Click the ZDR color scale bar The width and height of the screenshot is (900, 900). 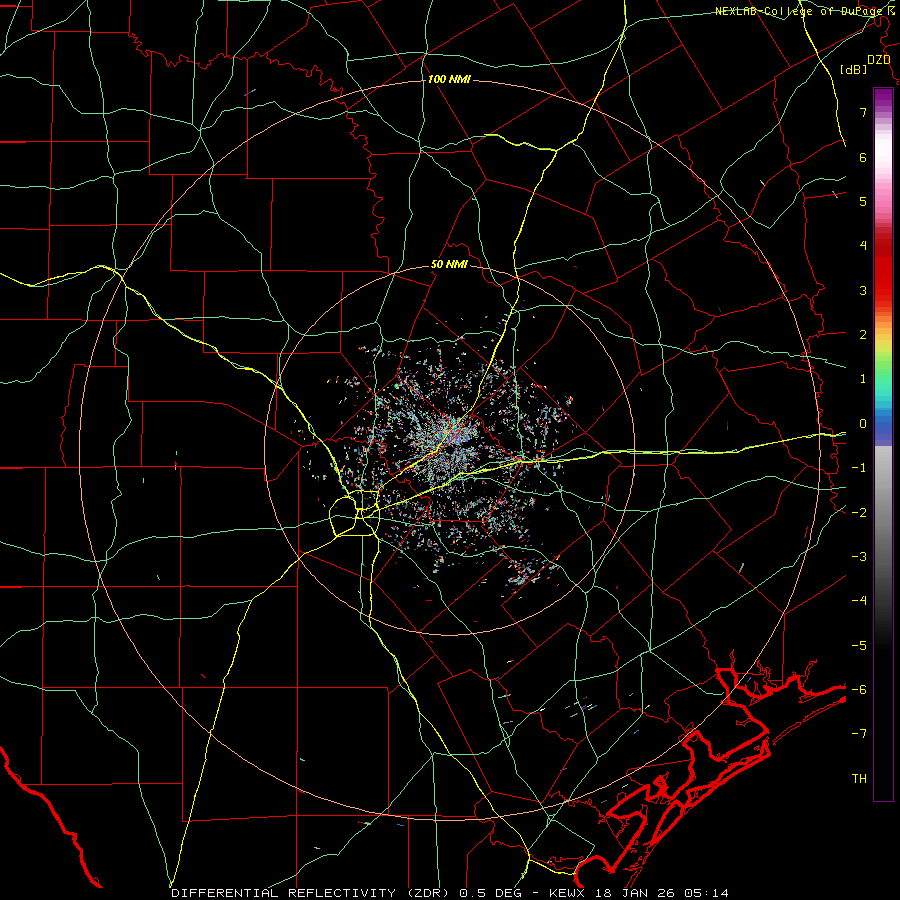tap(883, 444)
